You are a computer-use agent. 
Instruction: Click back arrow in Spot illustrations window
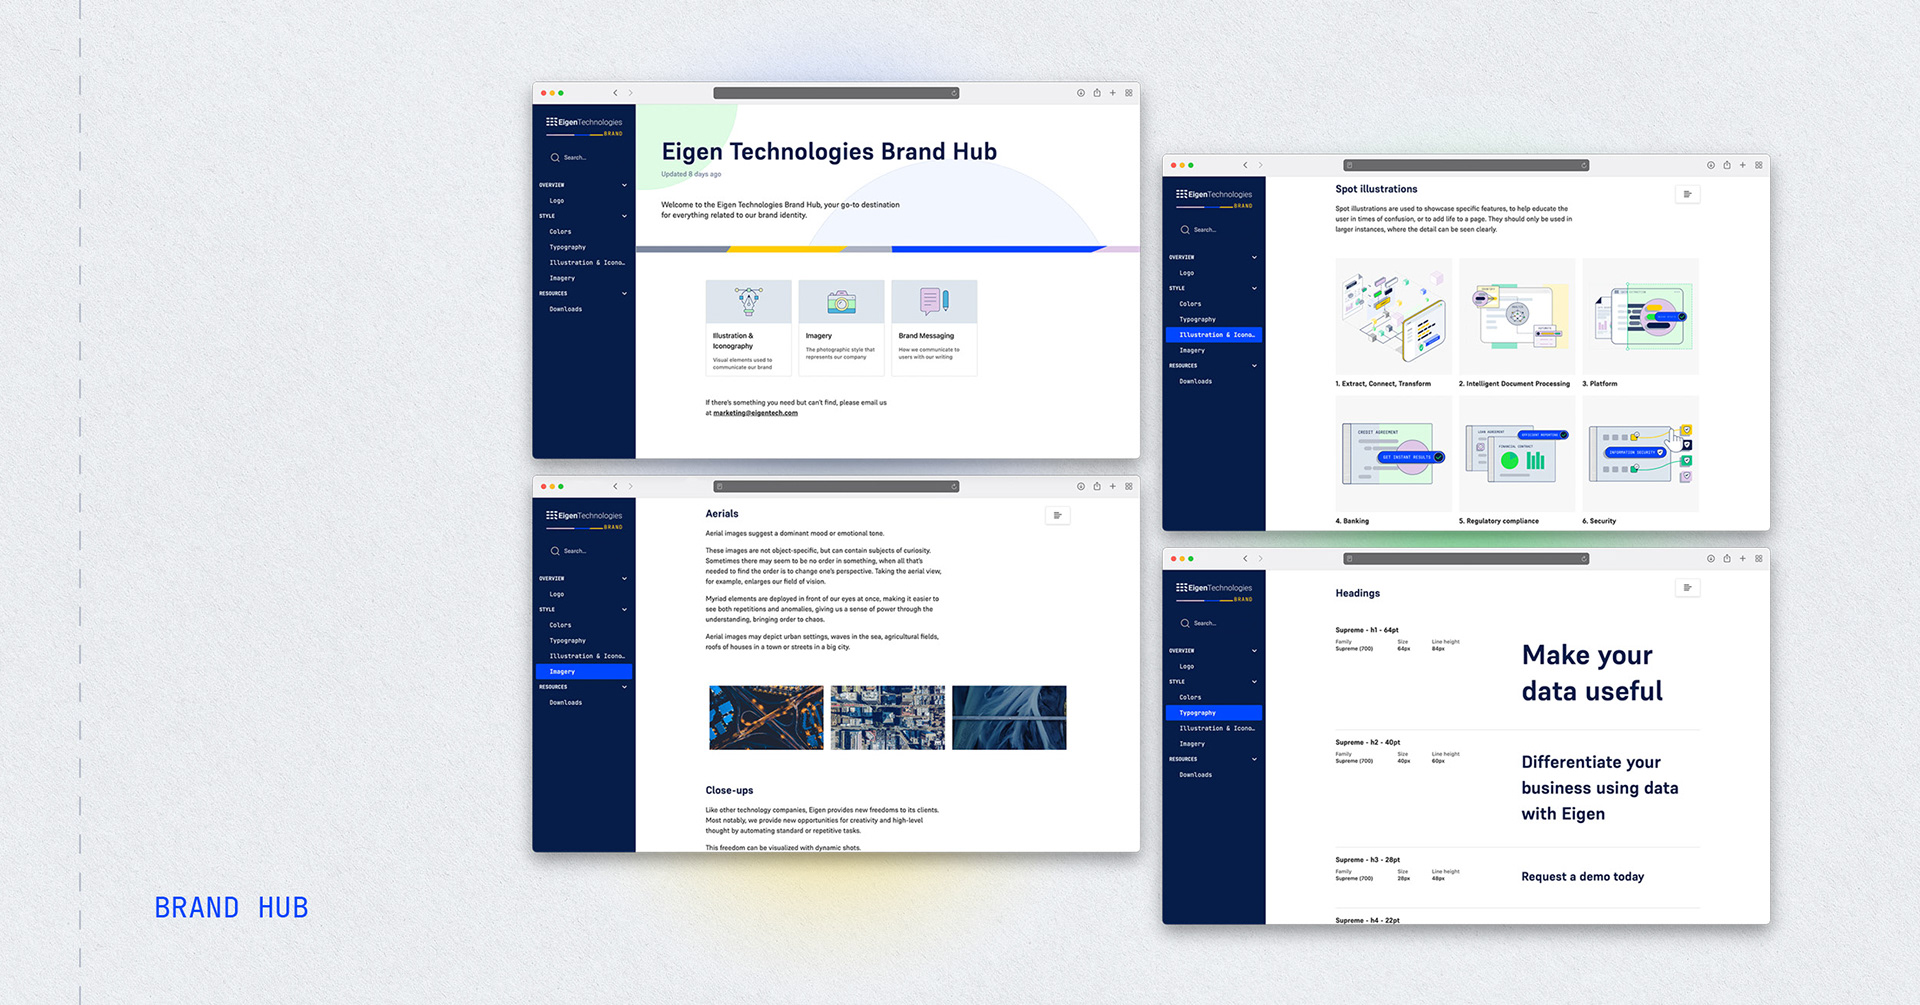tap(1245, 165)
